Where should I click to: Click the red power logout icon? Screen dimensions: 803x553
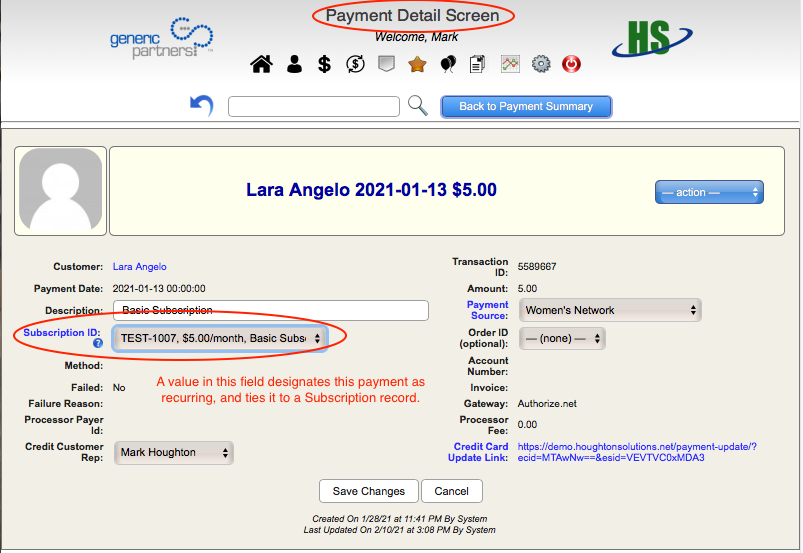pos(572,65)
